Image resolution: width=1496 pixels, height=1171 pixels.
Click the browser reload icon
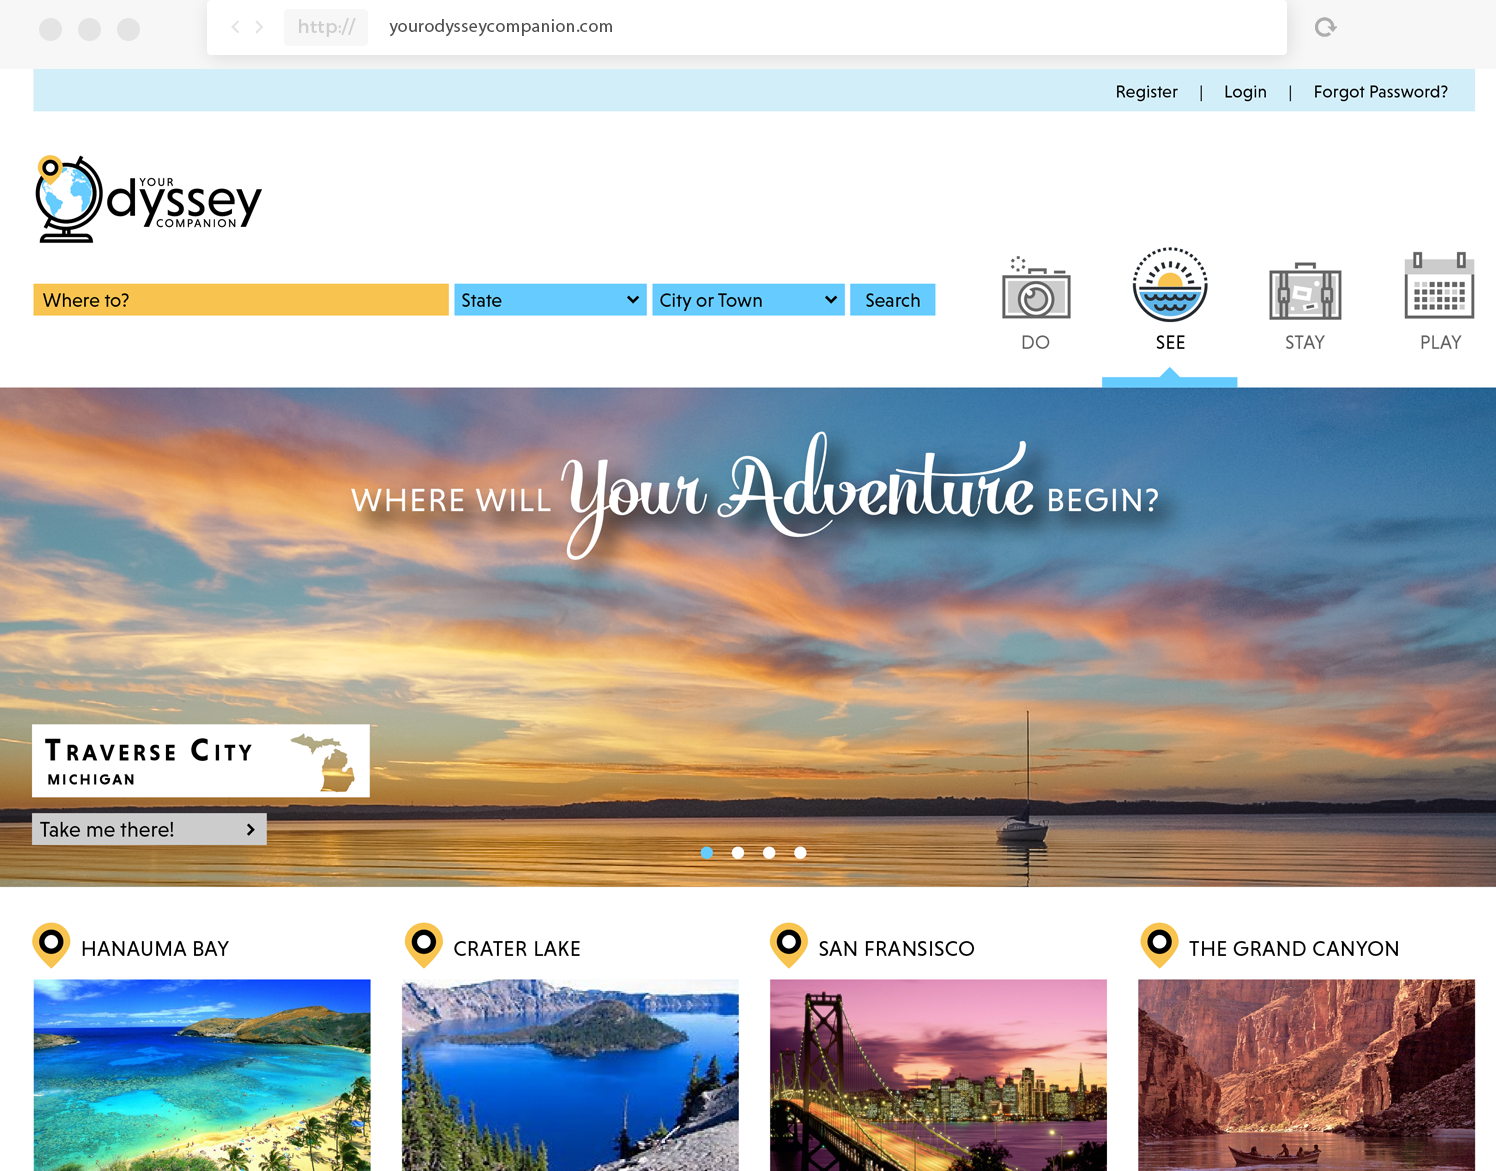click(x=1325, y=27)
